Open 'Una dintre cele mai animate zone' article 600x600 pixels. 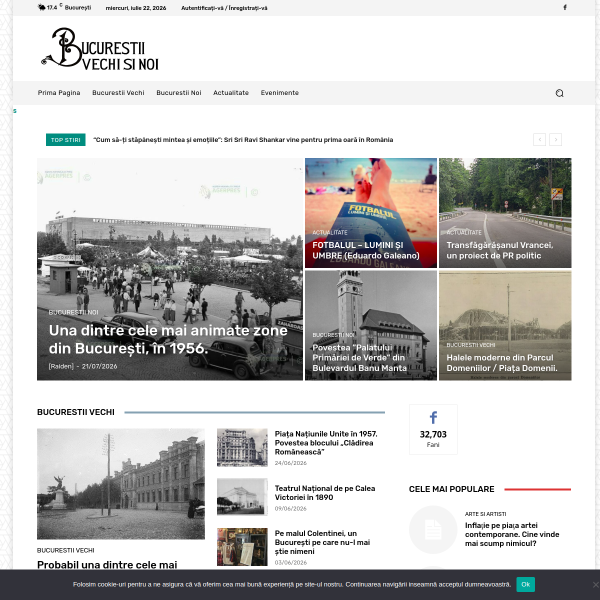pyautogui.click(x=168, y=339)
